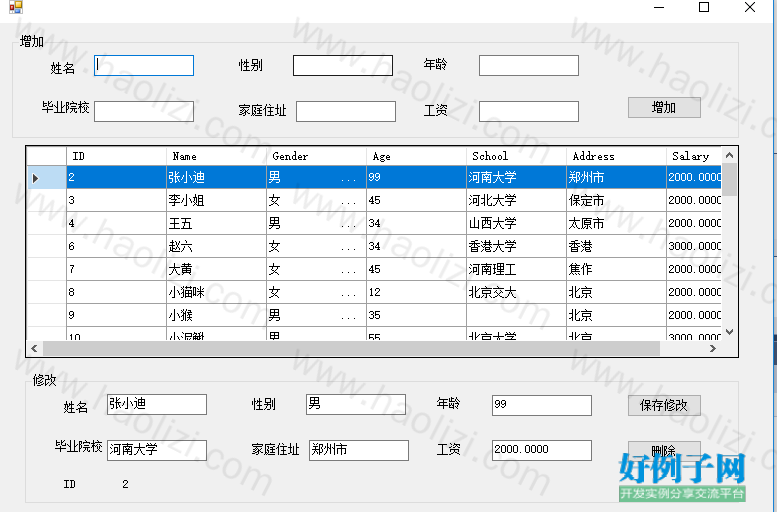Select the 大黄 name cell
777x512 pixels.
[x=217, y=269]
